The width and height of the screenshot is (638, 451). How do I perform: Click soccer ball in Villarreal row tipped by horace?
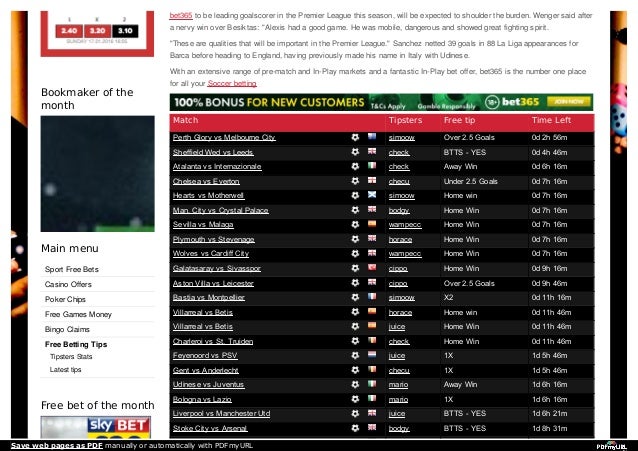tap(355, 312)
